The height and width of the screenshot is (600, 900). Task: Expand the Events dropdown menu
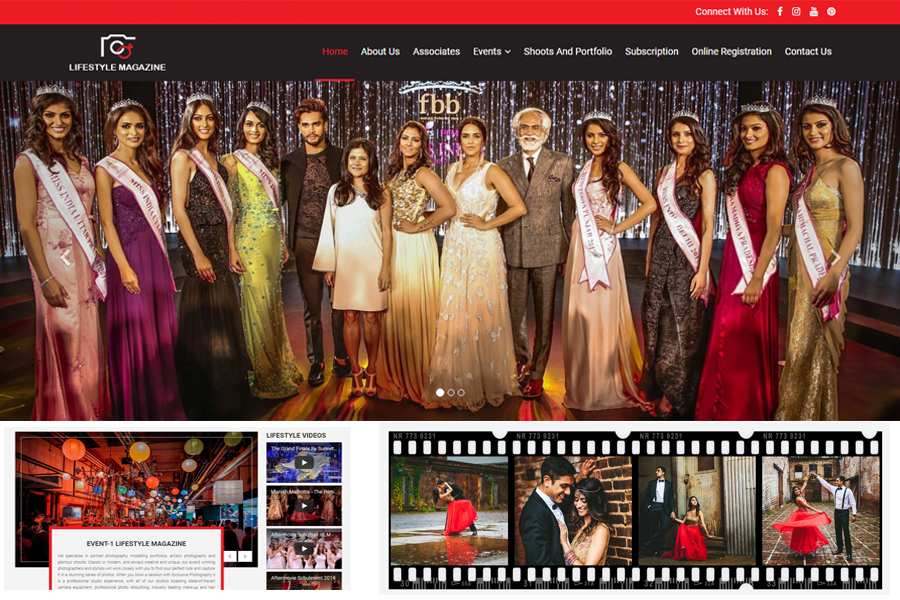click(x=491, y=52)
